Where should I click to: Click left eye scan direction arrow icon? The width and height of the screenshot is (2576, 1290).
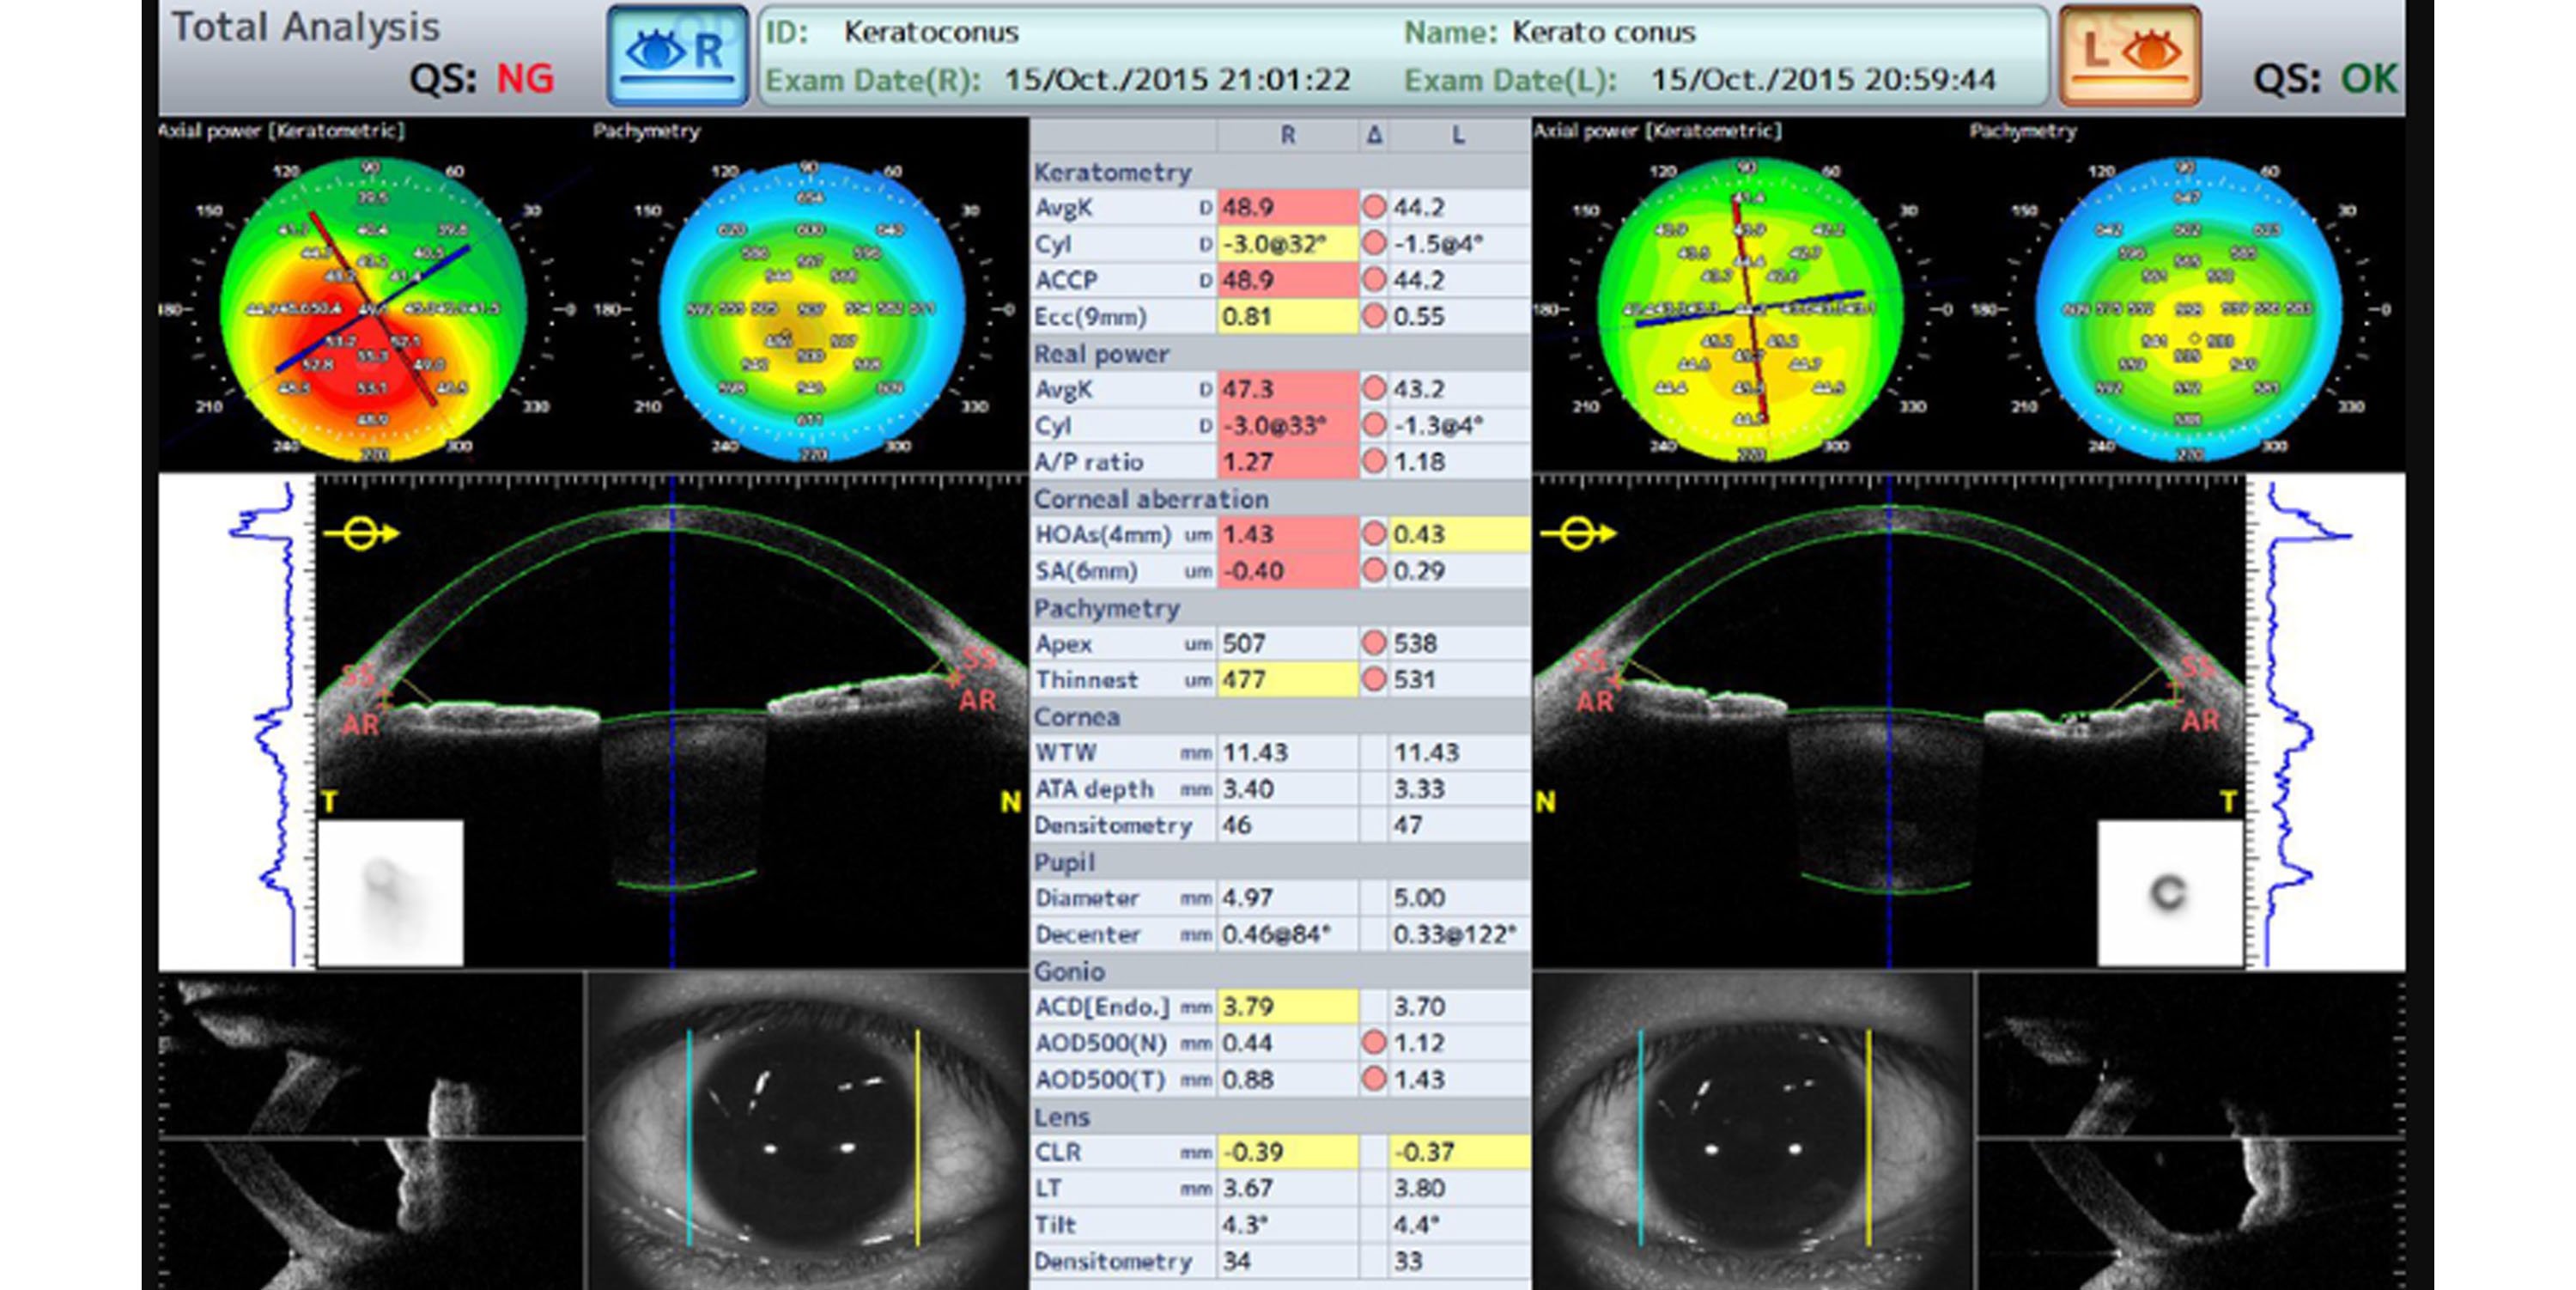pyautogui.click(x=1578, y=534)
